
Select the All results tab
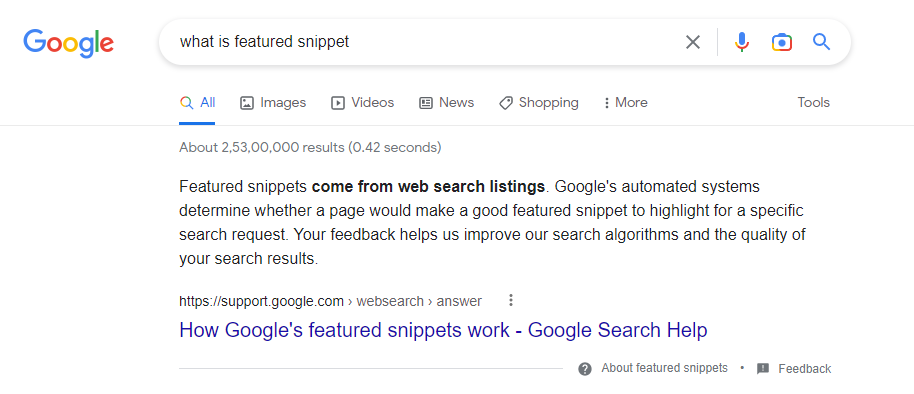click(x=198, y=103)
